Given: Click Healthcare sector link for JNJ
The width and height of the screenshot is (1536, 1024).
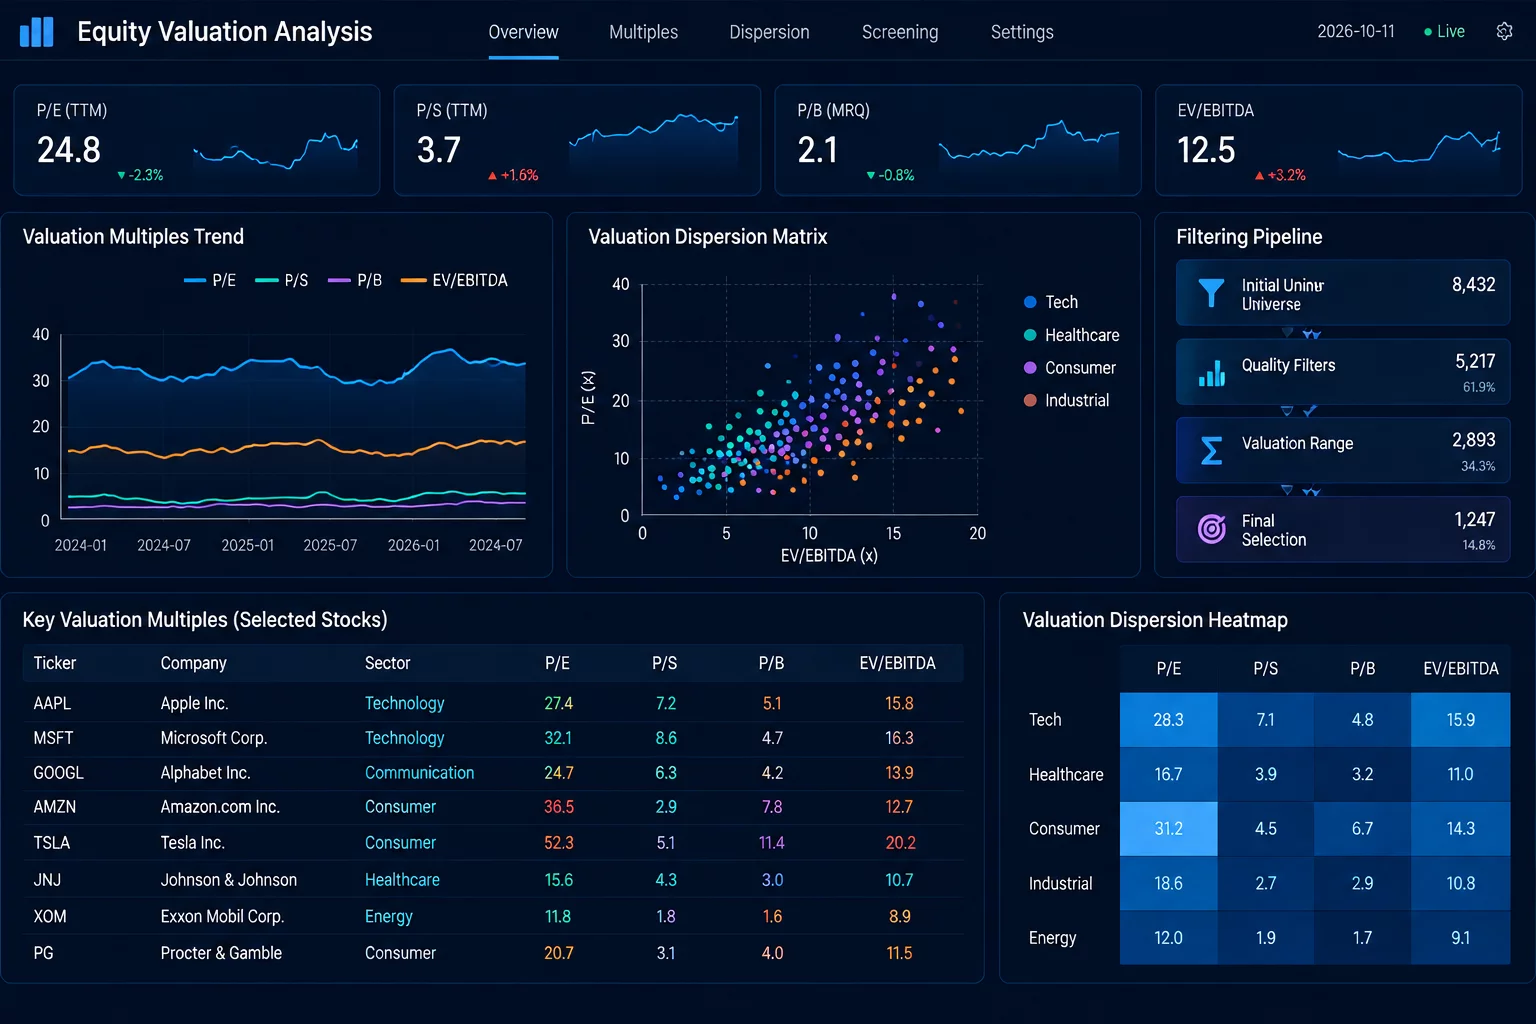Looking at the screenshot, I should [402, 880].
